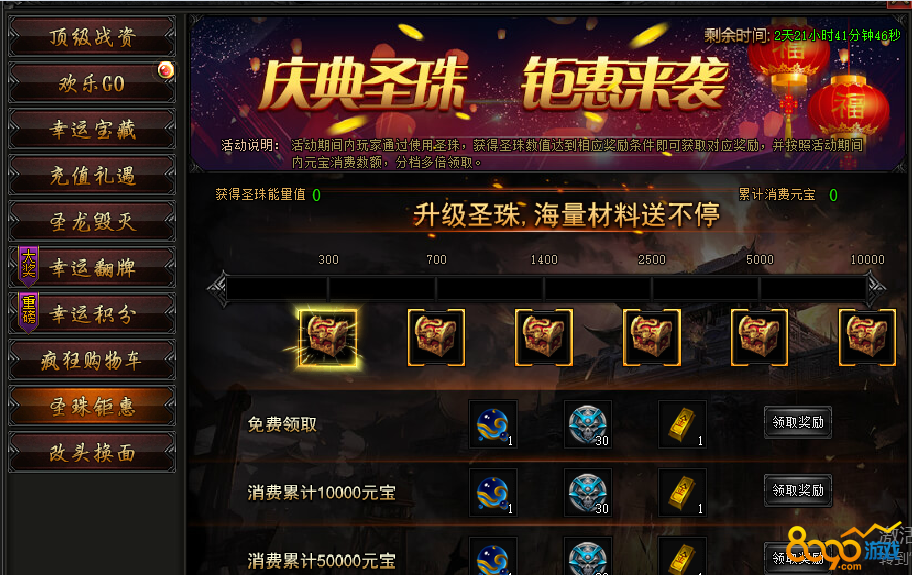Switch to the 改头换面 tab
Screen dimensions: 912x575
92,452
